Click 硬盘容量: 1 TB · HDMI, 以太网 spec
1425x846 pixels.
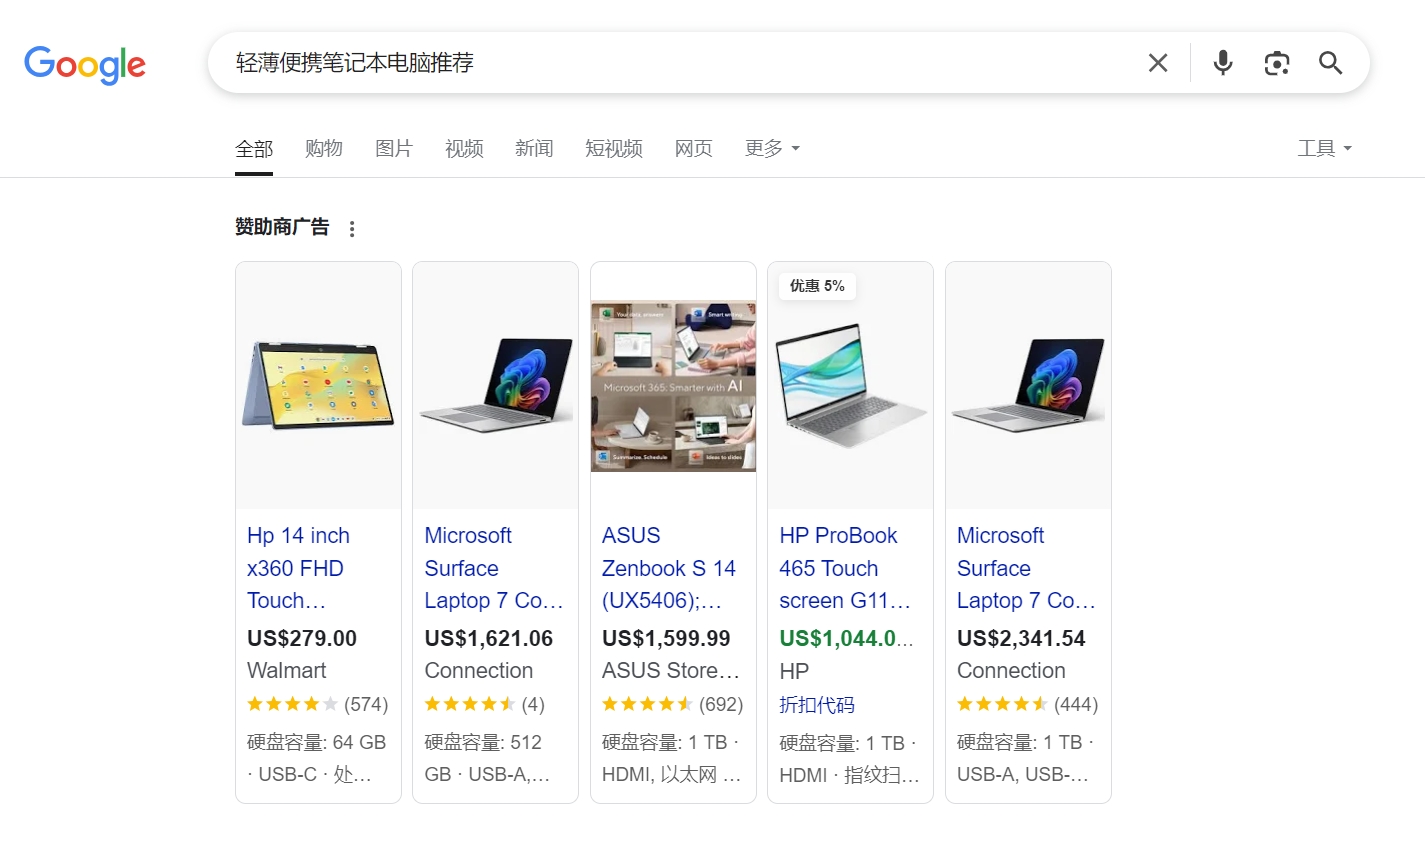[672, 758]
